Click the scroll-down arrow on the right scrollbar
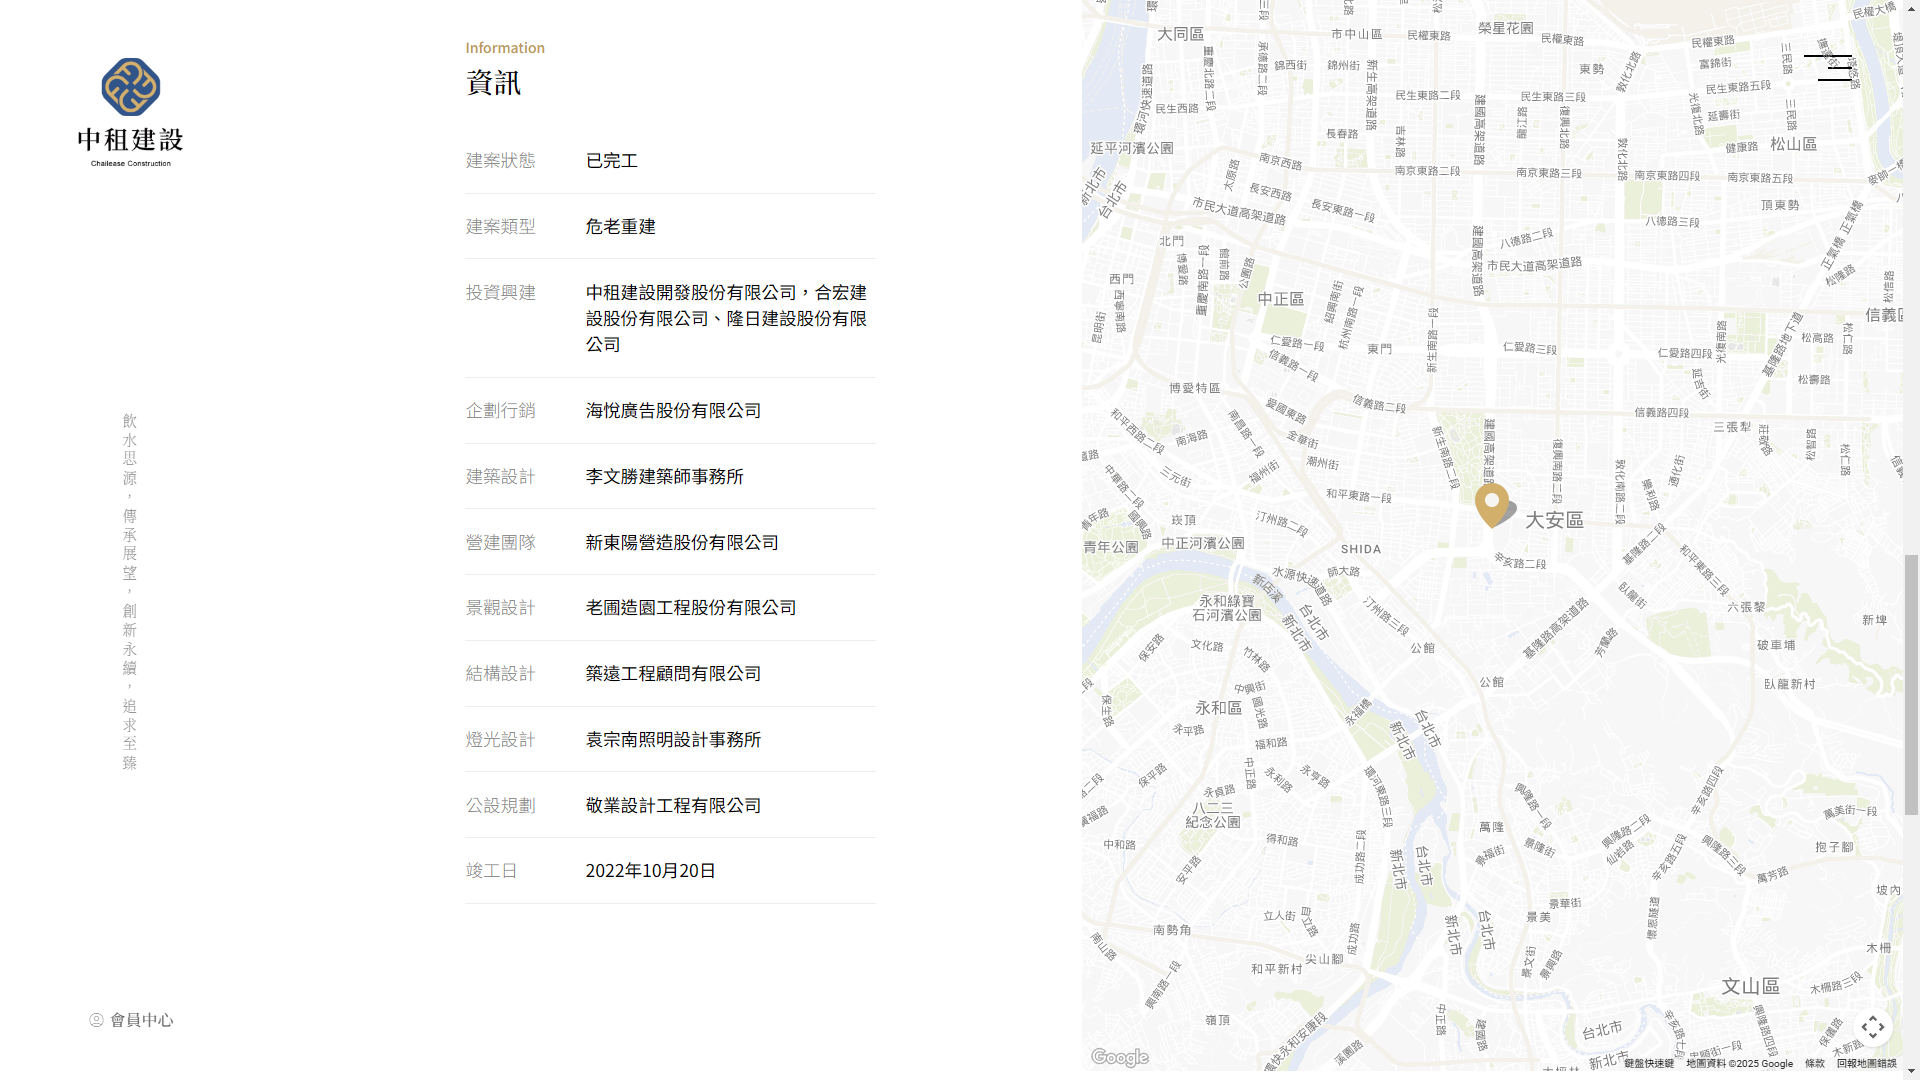 point(1911,1070)
